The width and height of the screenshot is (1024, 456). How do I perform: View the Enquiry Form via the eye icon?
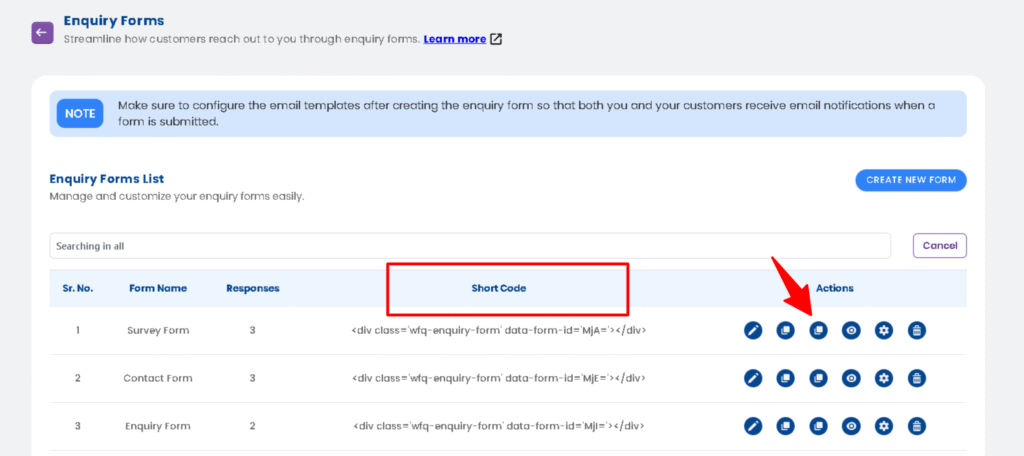tap(851, 426)
